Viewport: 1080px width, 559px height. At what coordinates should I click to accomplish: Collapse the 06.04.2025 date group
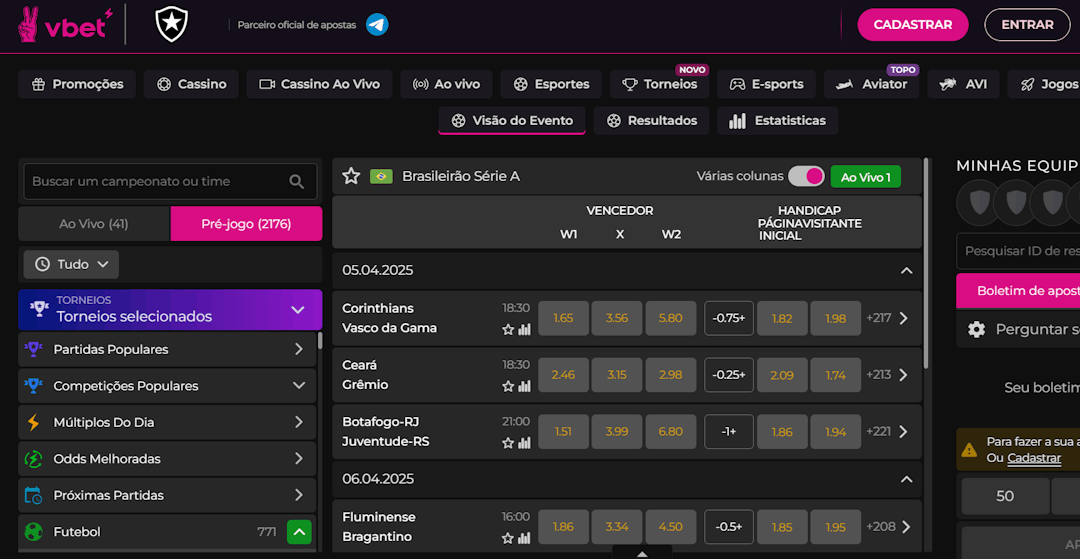point(906,479)
